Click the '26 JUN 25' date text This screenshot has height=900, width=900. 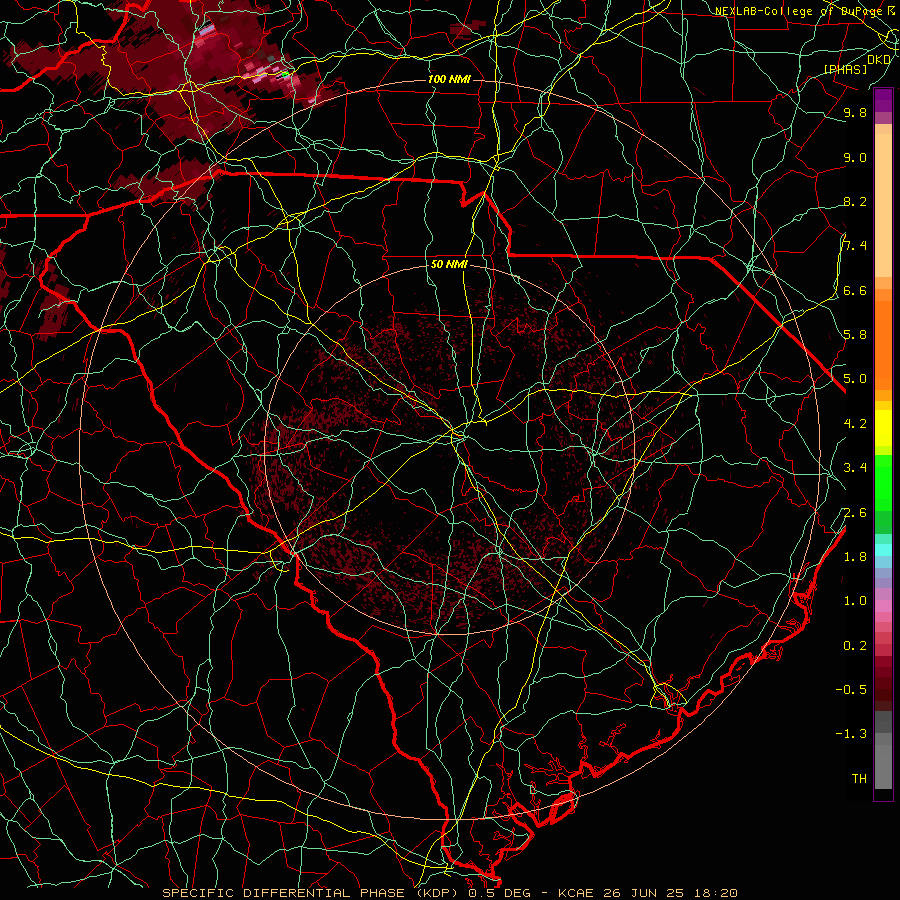pos(643,893)
